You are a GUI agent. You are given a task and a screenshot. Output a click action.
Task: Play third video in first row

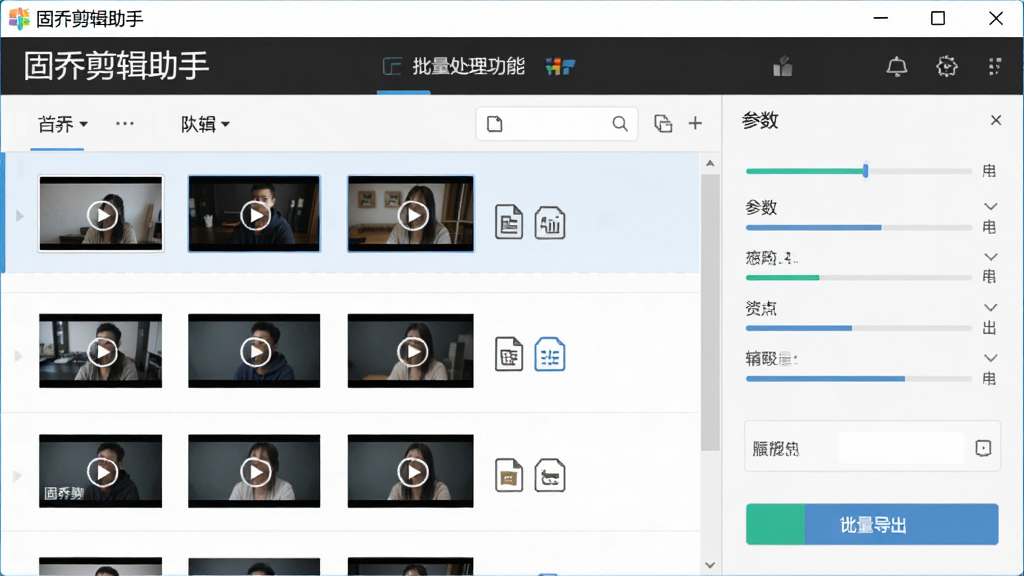click(413, 215)
